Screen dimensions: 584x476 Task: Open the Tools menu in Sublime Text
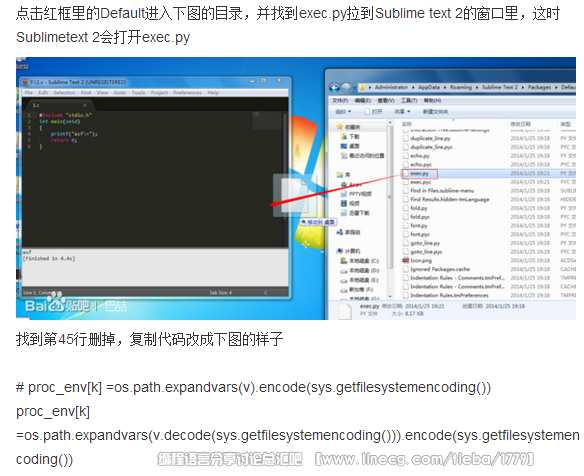(x=138, y=92)
